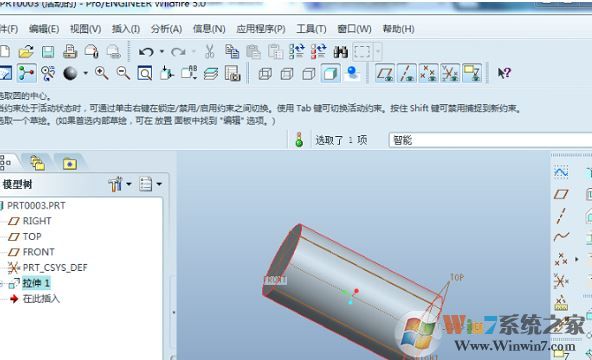
Task: Open the 工具(T) menu
Action: coord(311,29)
